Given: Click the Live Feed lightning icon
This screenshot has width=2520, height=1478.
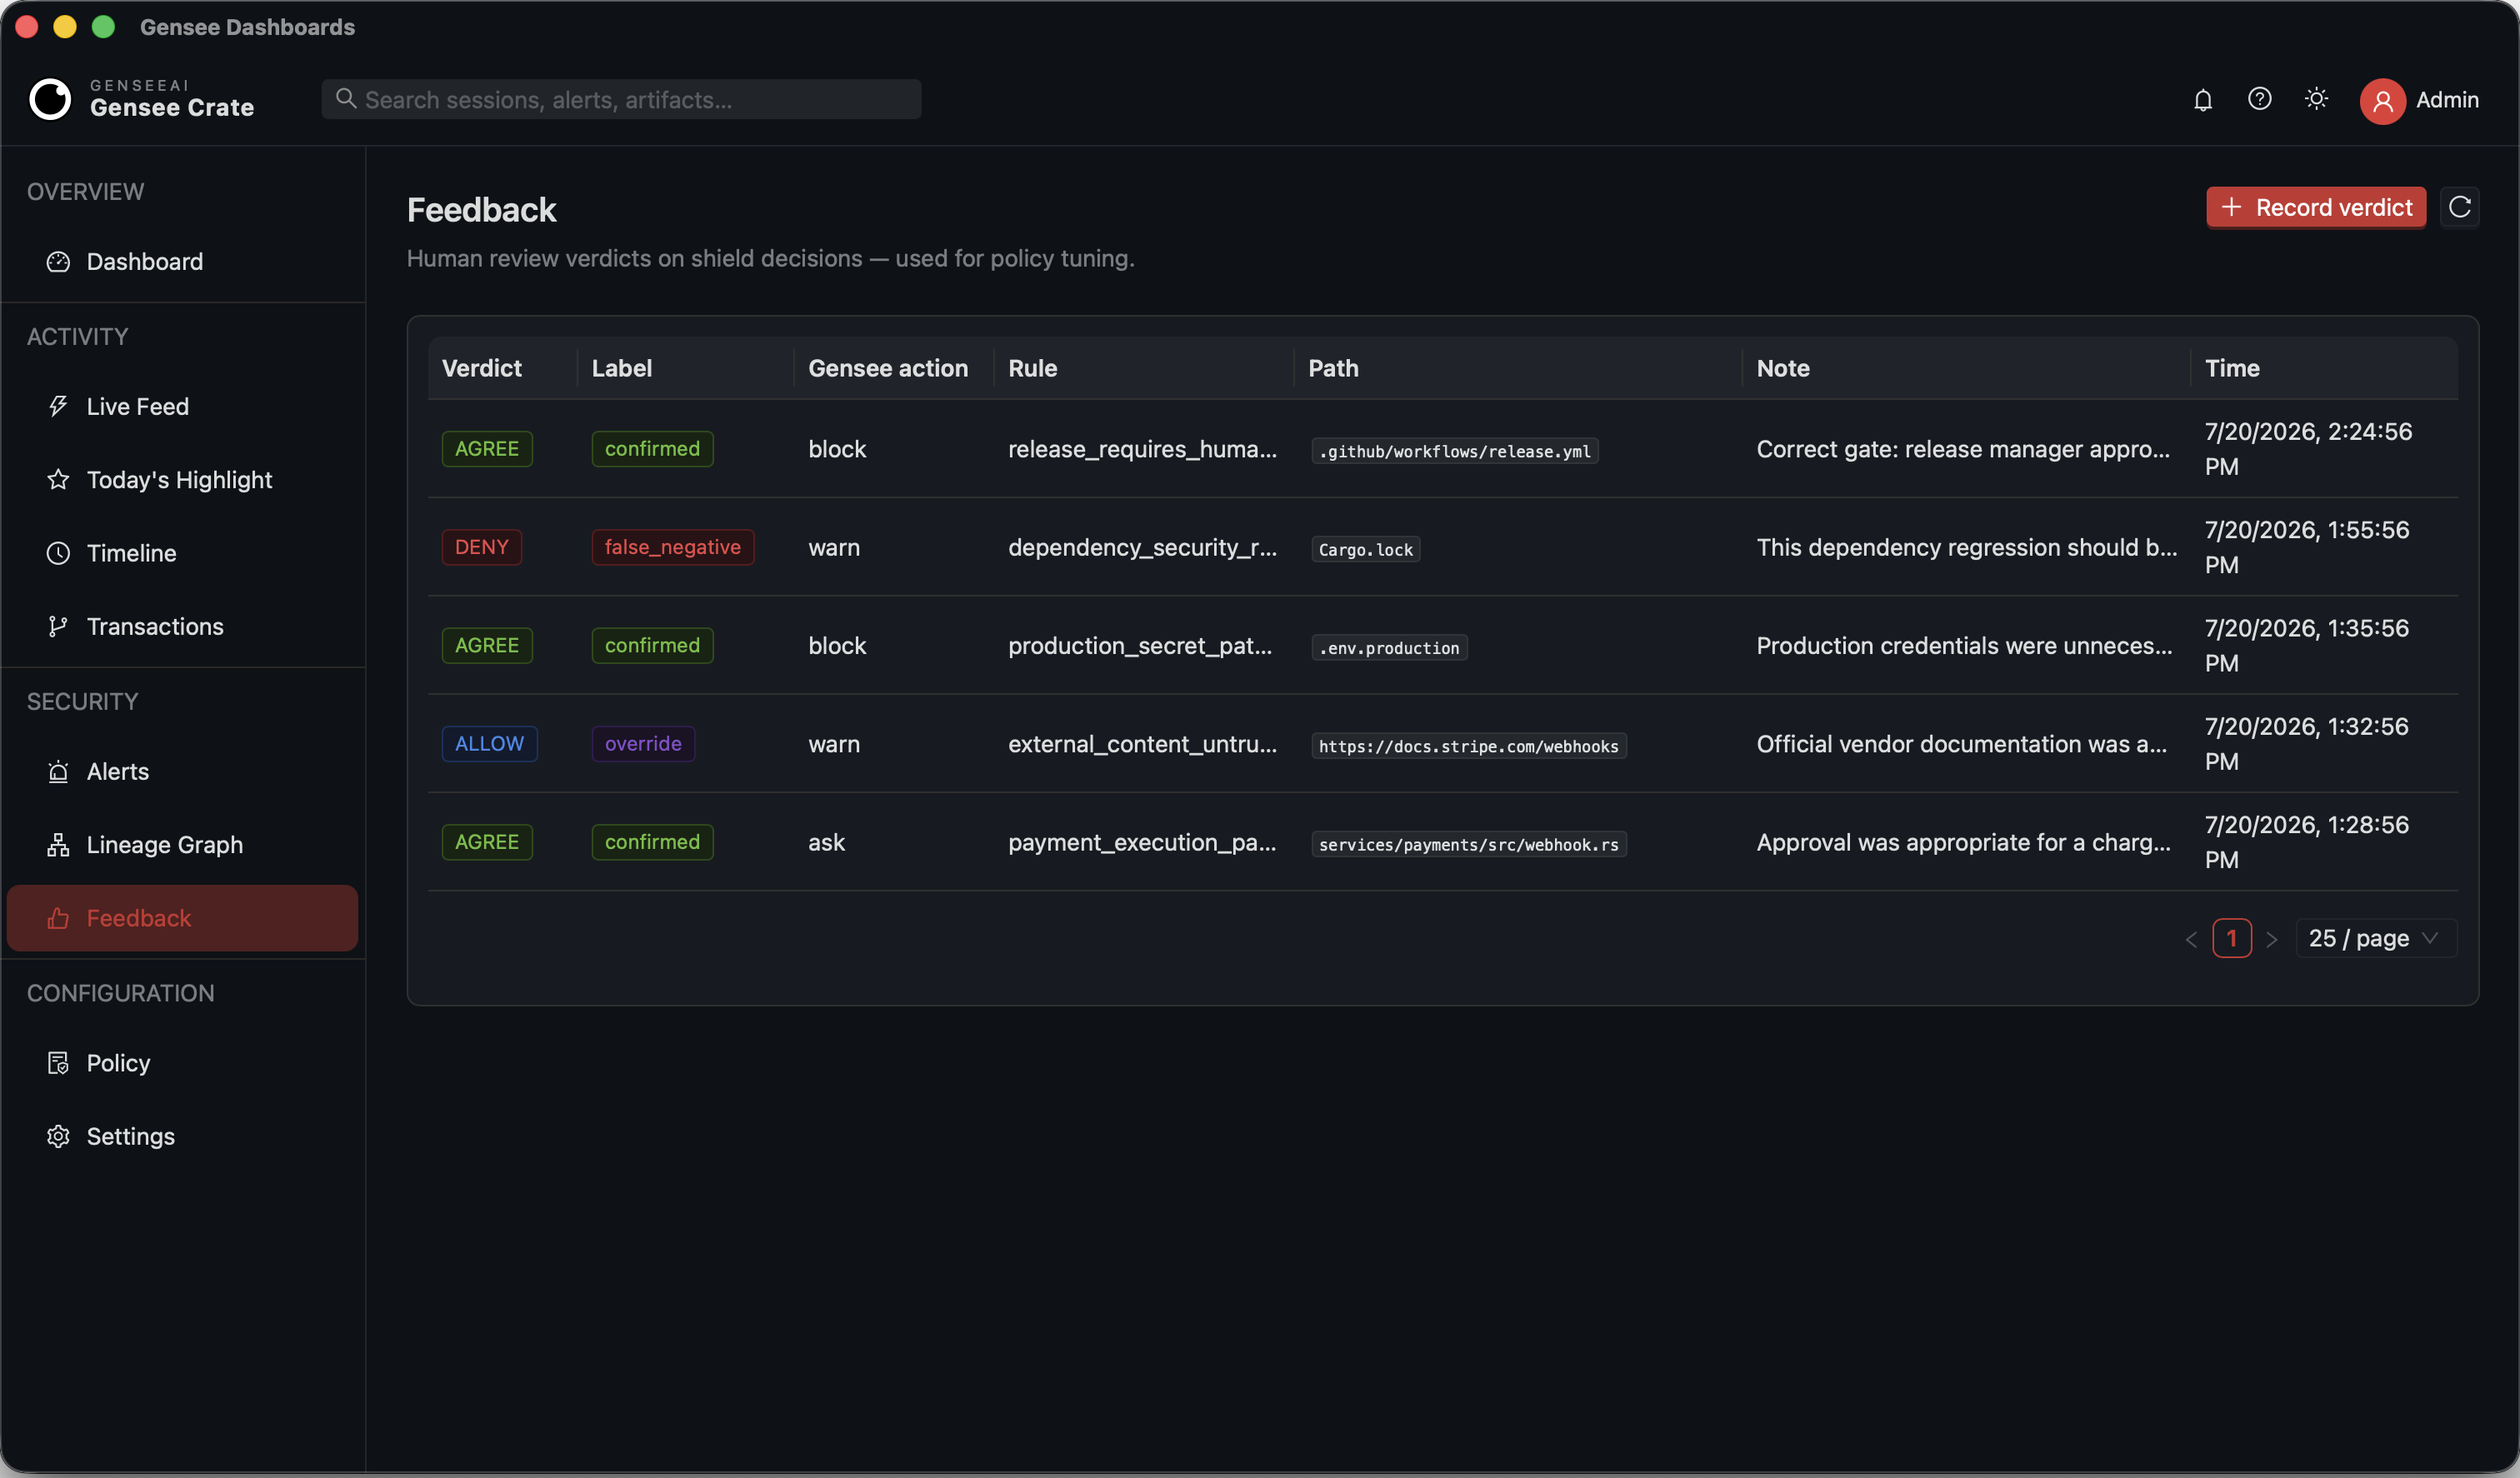Looking at the screenshot, I should click(x=58, y=407).
